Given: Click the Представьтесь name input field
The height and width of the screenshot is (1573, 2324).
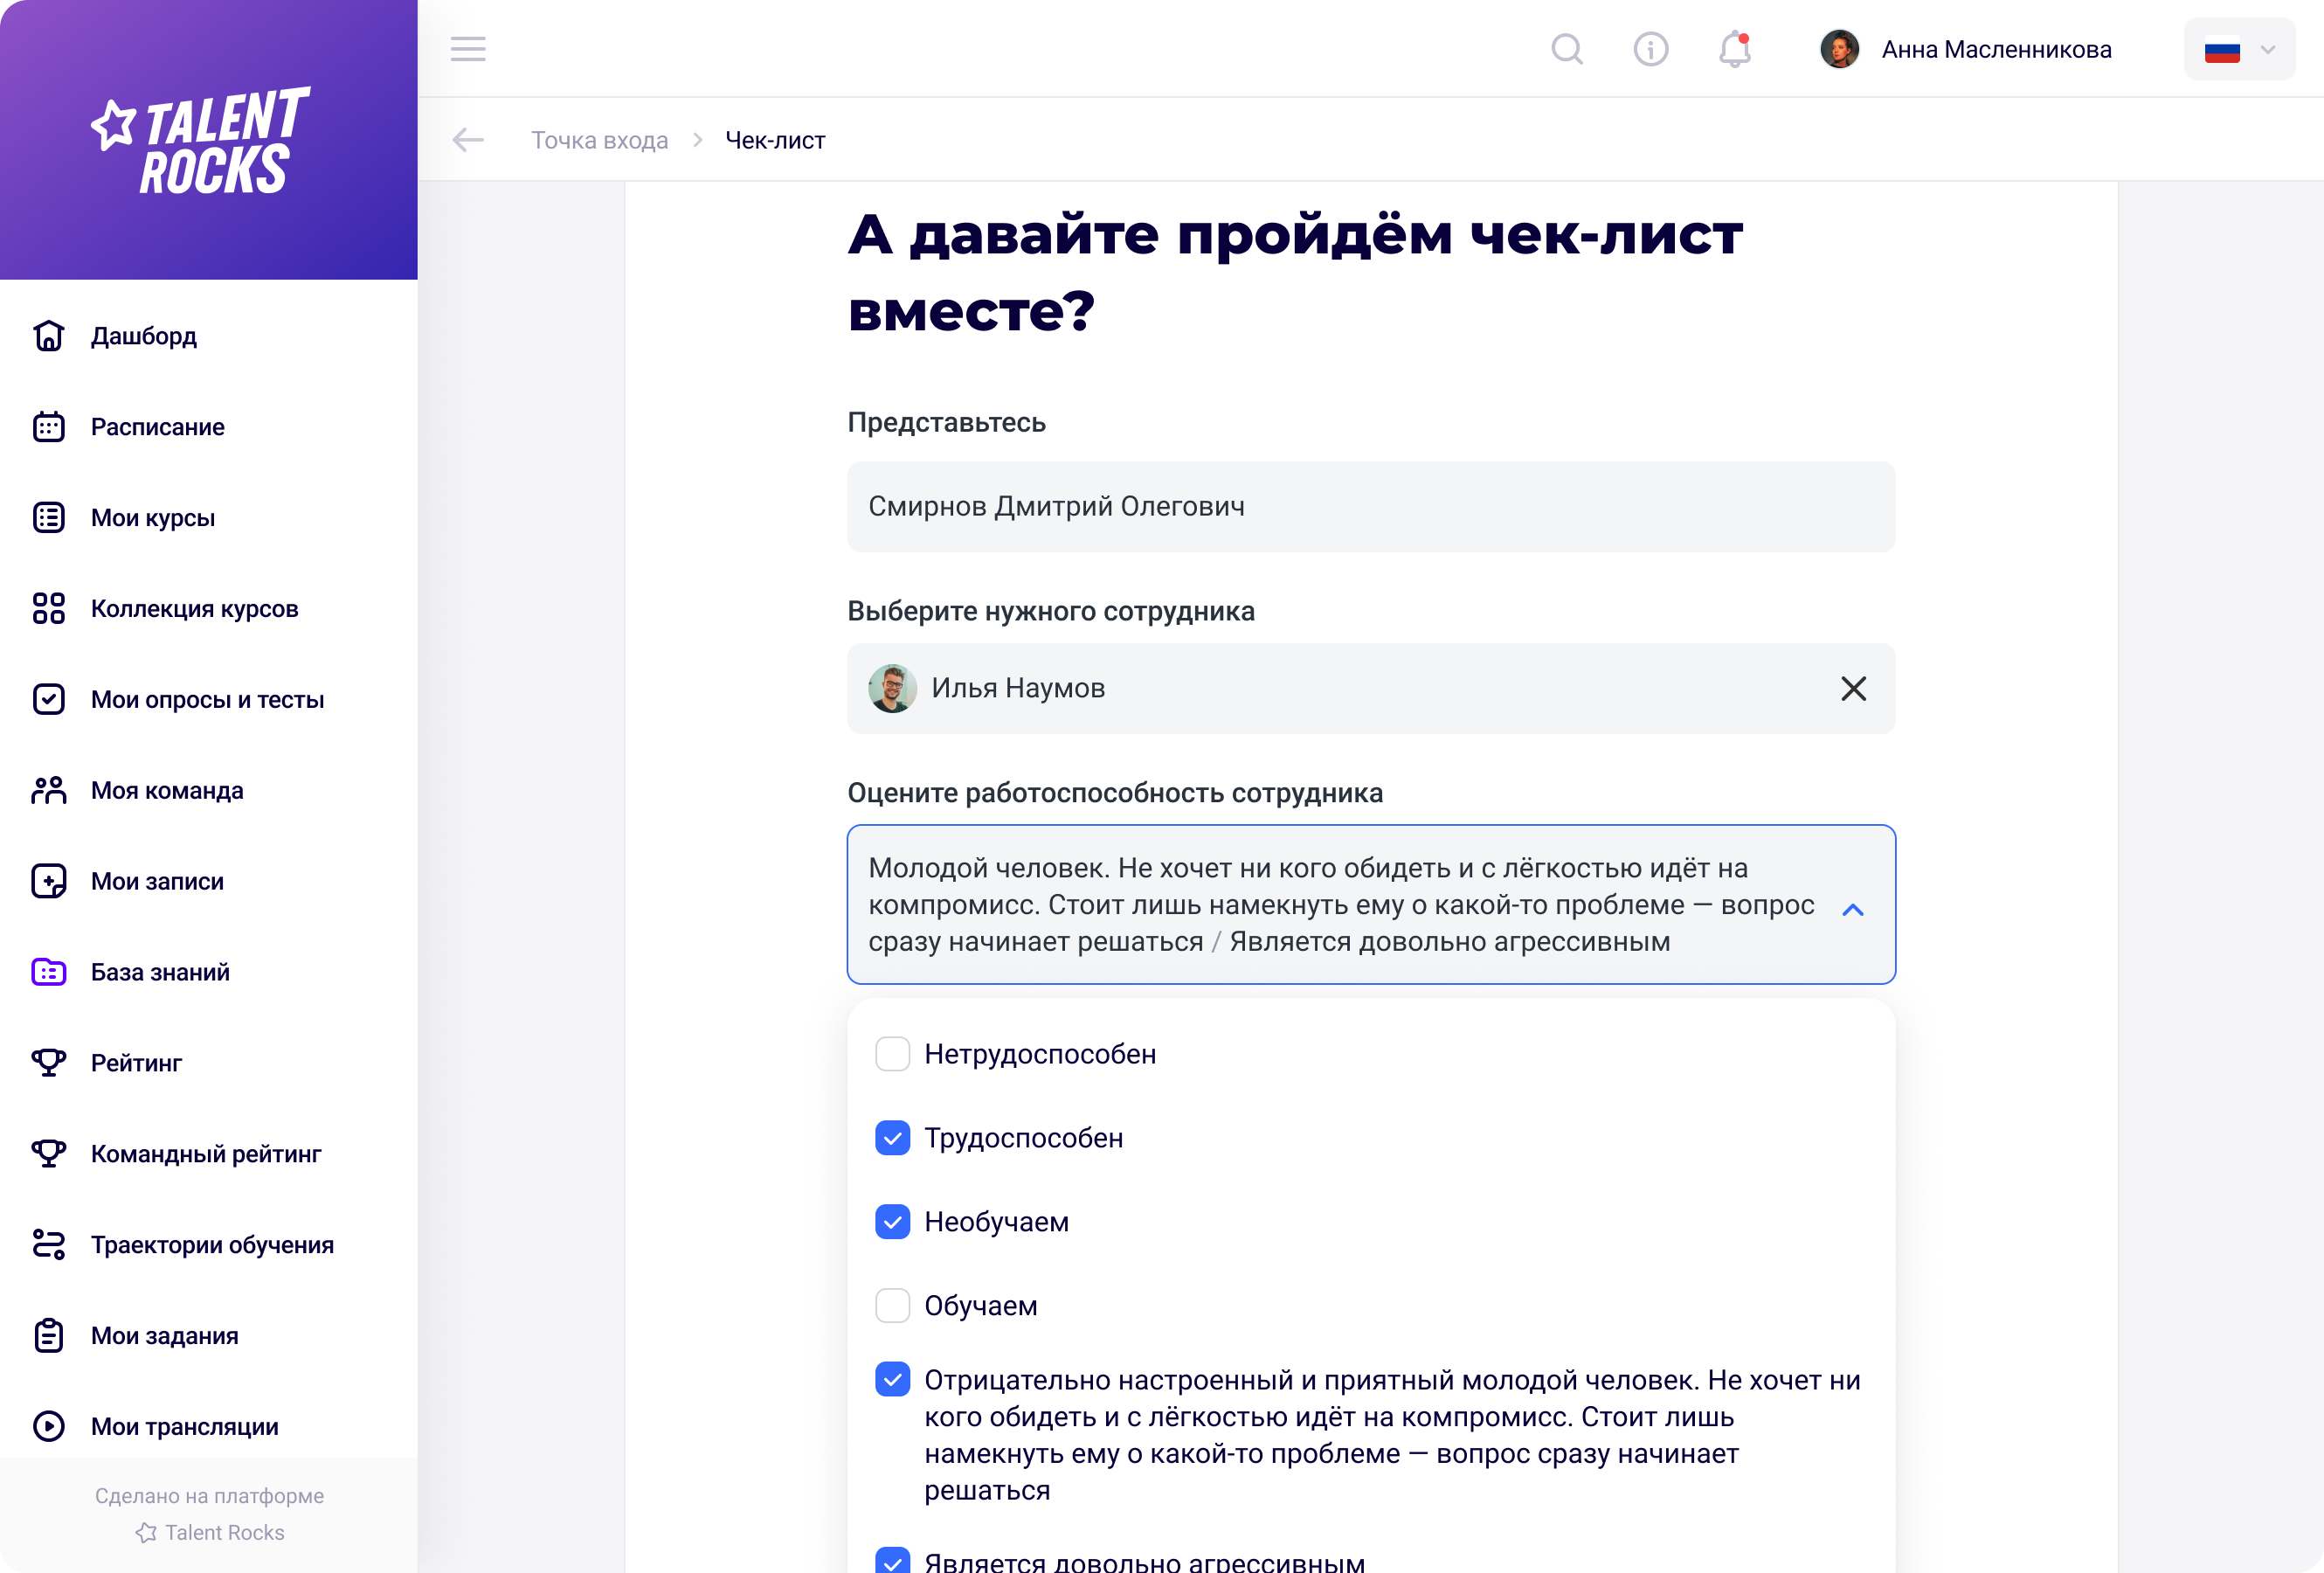Looking at the screenshot, I should pos(1370,507).
